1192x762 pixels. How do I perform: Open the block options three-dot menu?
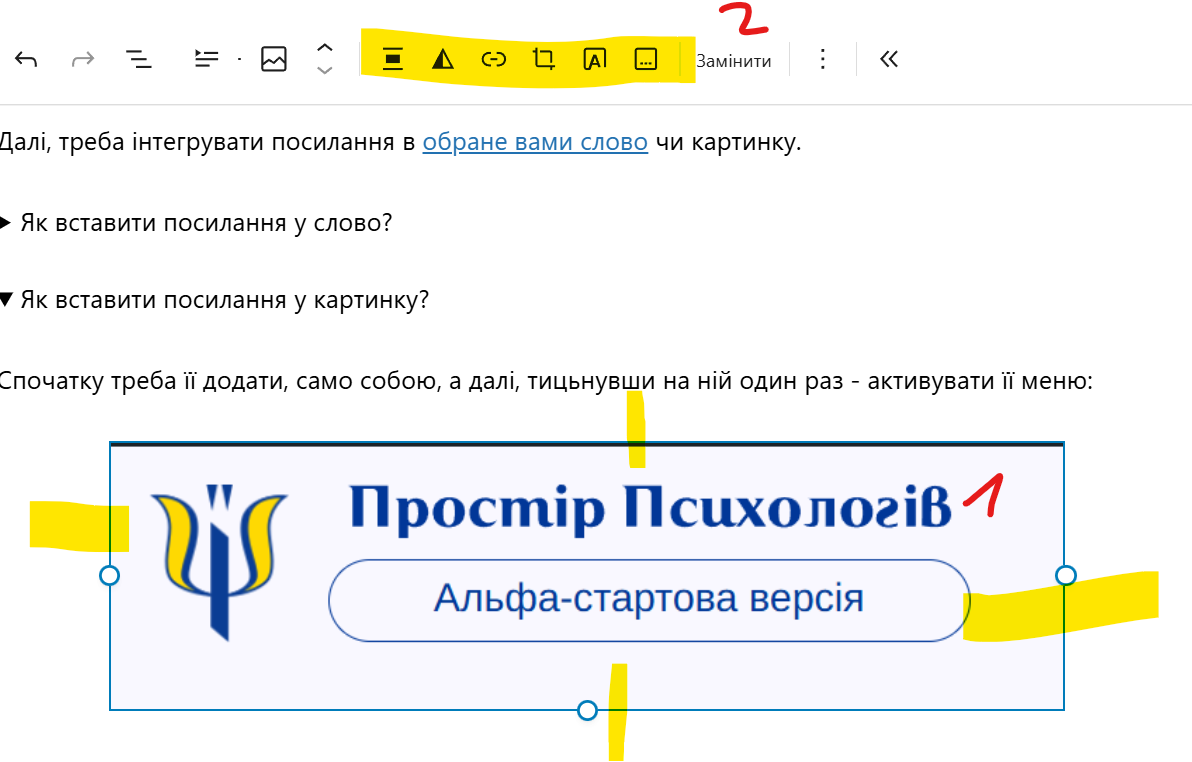click(x=822, y=60)
